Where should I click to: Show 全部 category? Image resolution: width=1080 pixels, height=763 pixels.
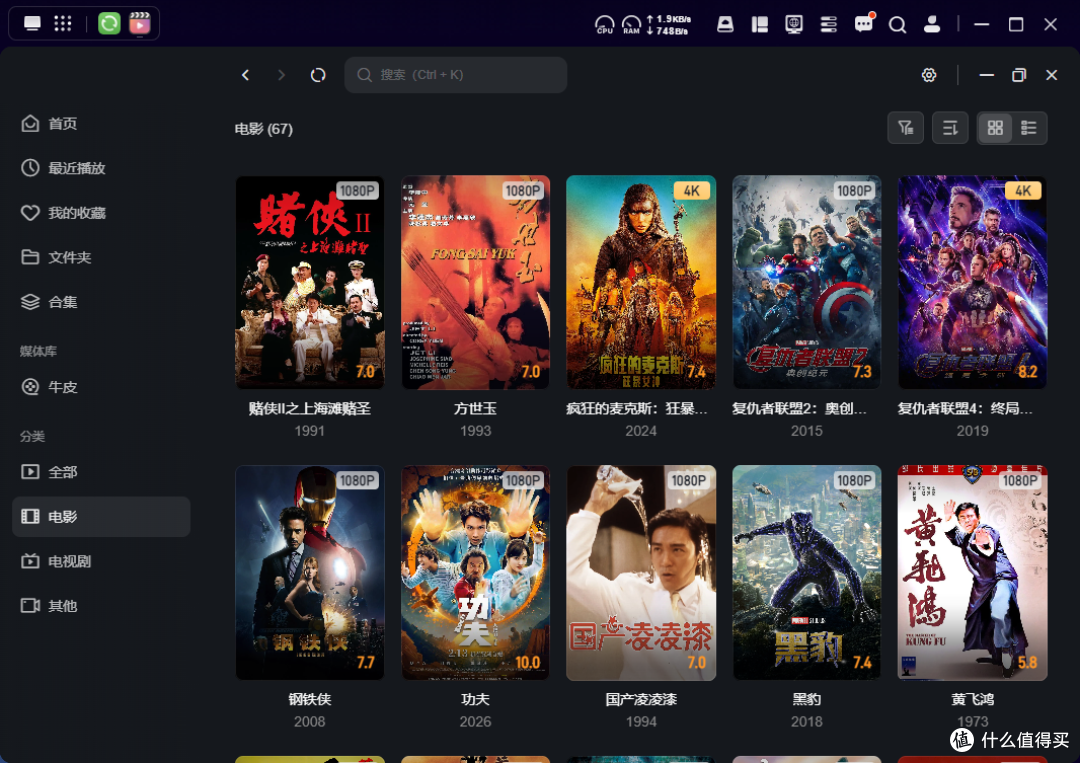pos(101,472)
